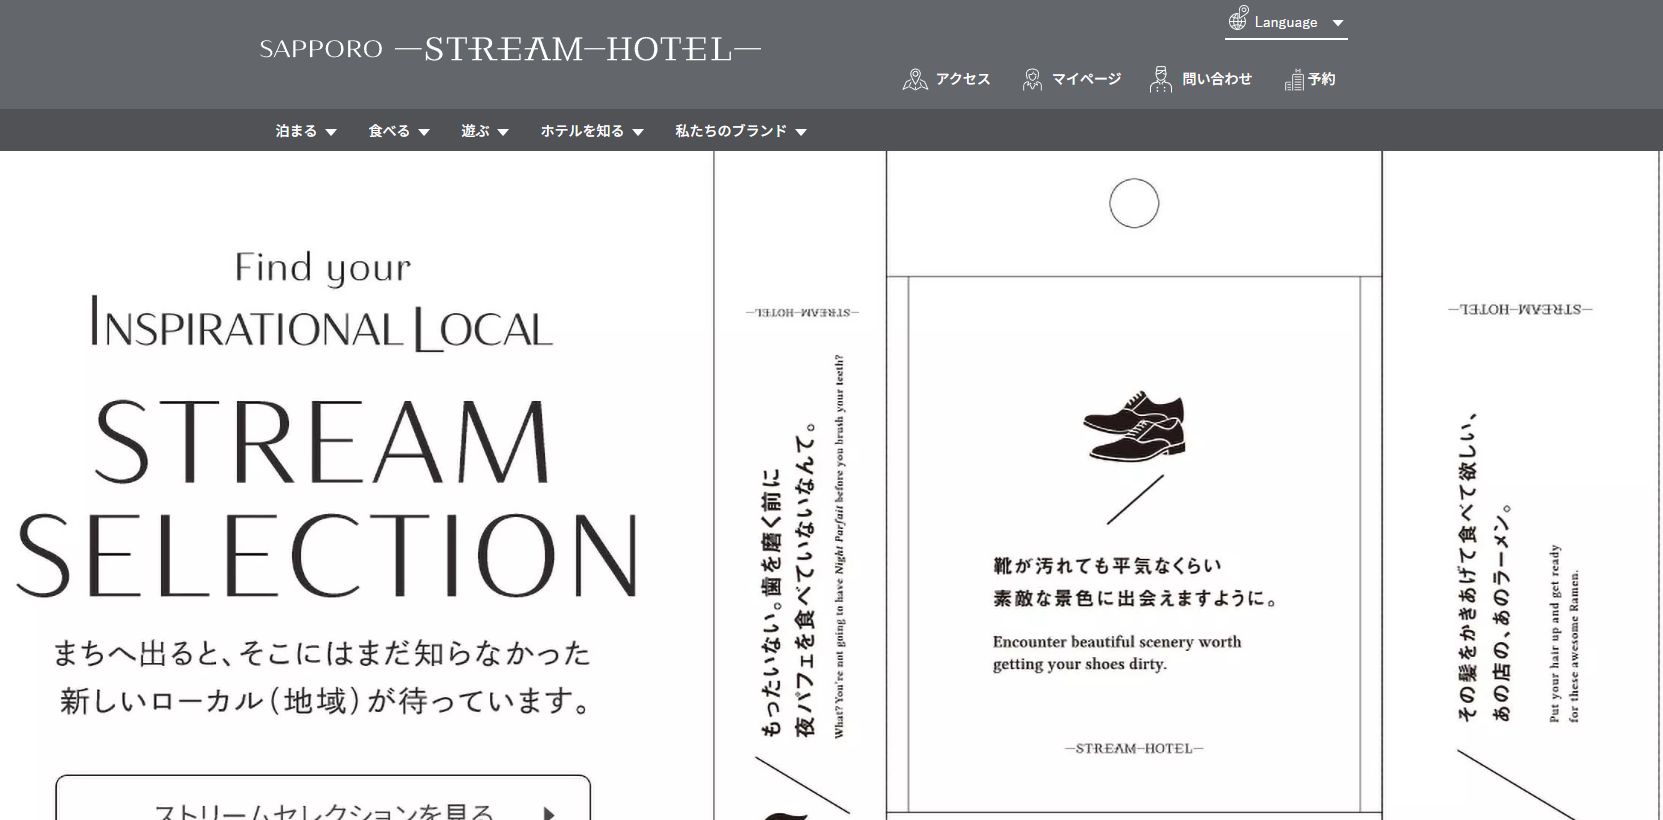Viewport: 1663px width, 820px height.
Task: Click the アクセス map icon
Action: (x=915, y=79)
